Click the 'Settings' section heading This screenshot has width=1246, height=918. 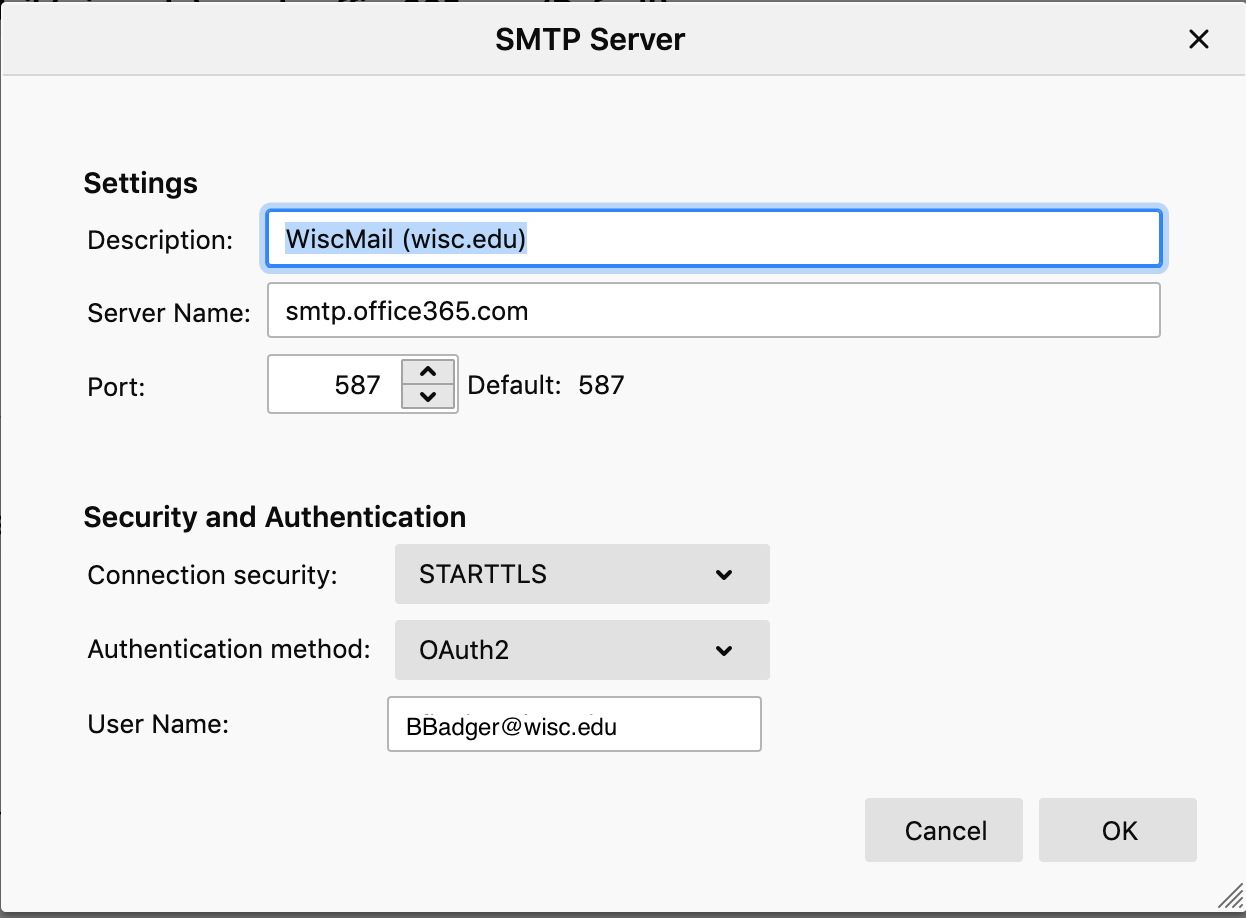click(141, 184)
